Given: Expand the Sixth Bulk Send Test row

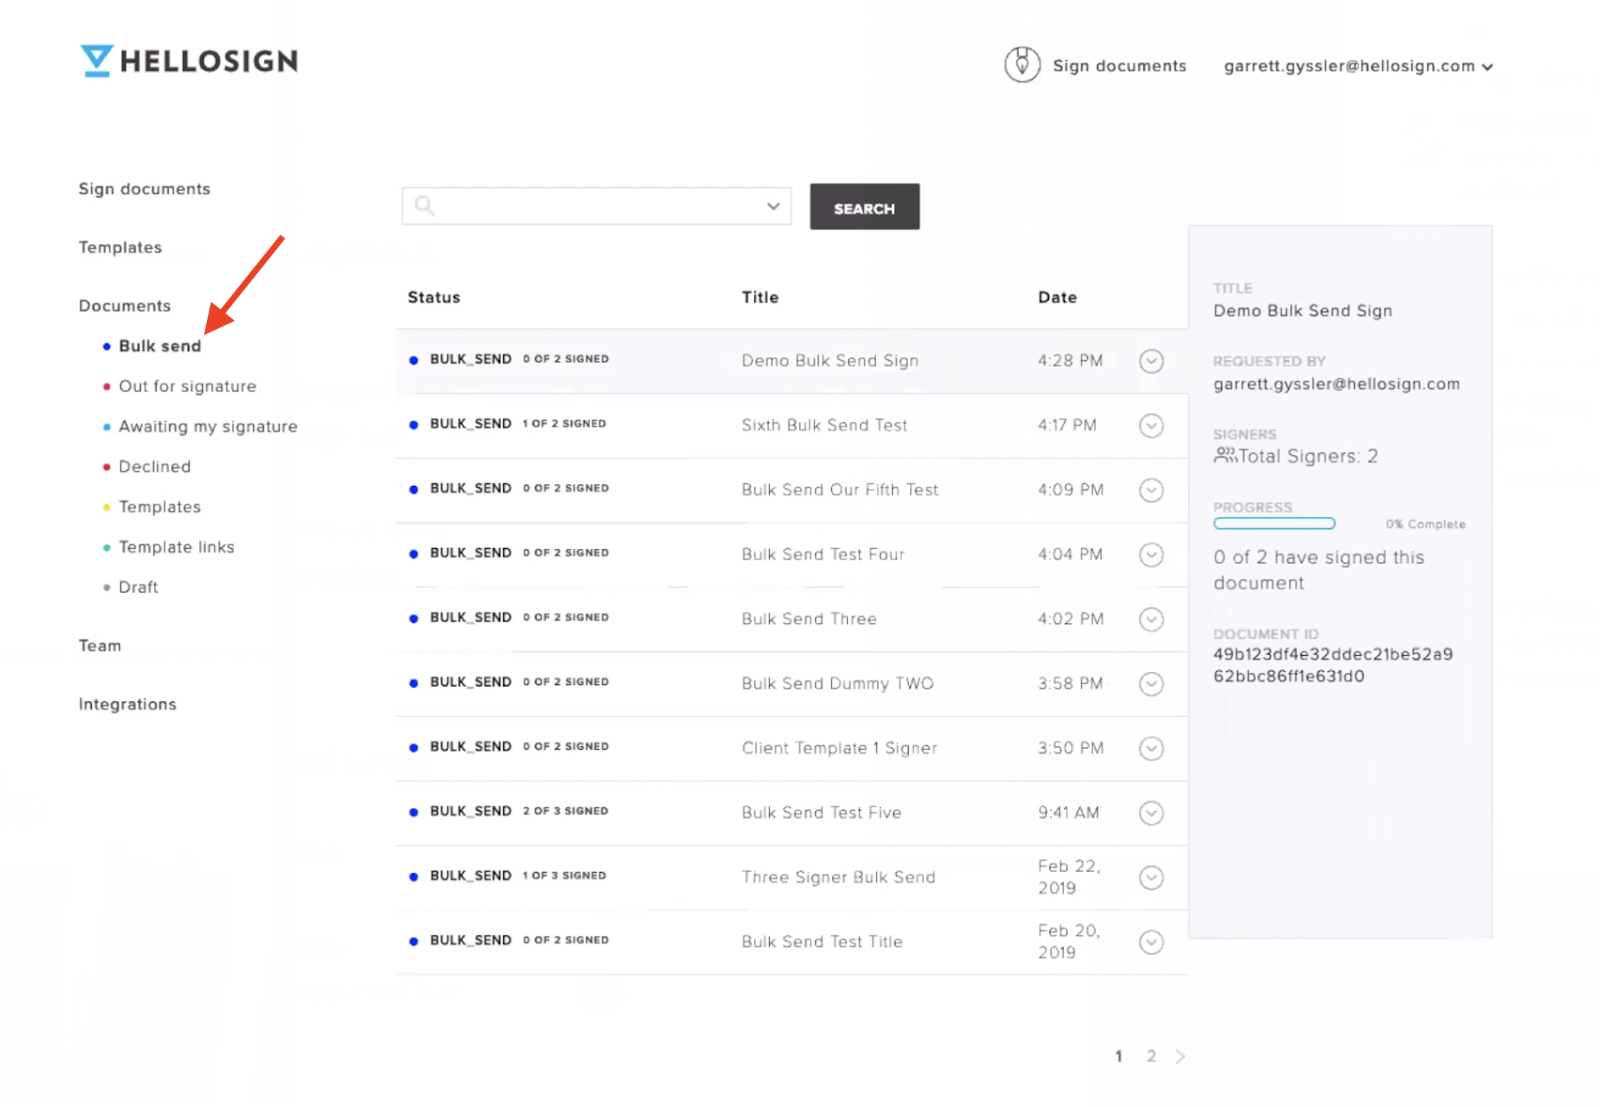Looking at the screenshot, I should point(1151,426).
